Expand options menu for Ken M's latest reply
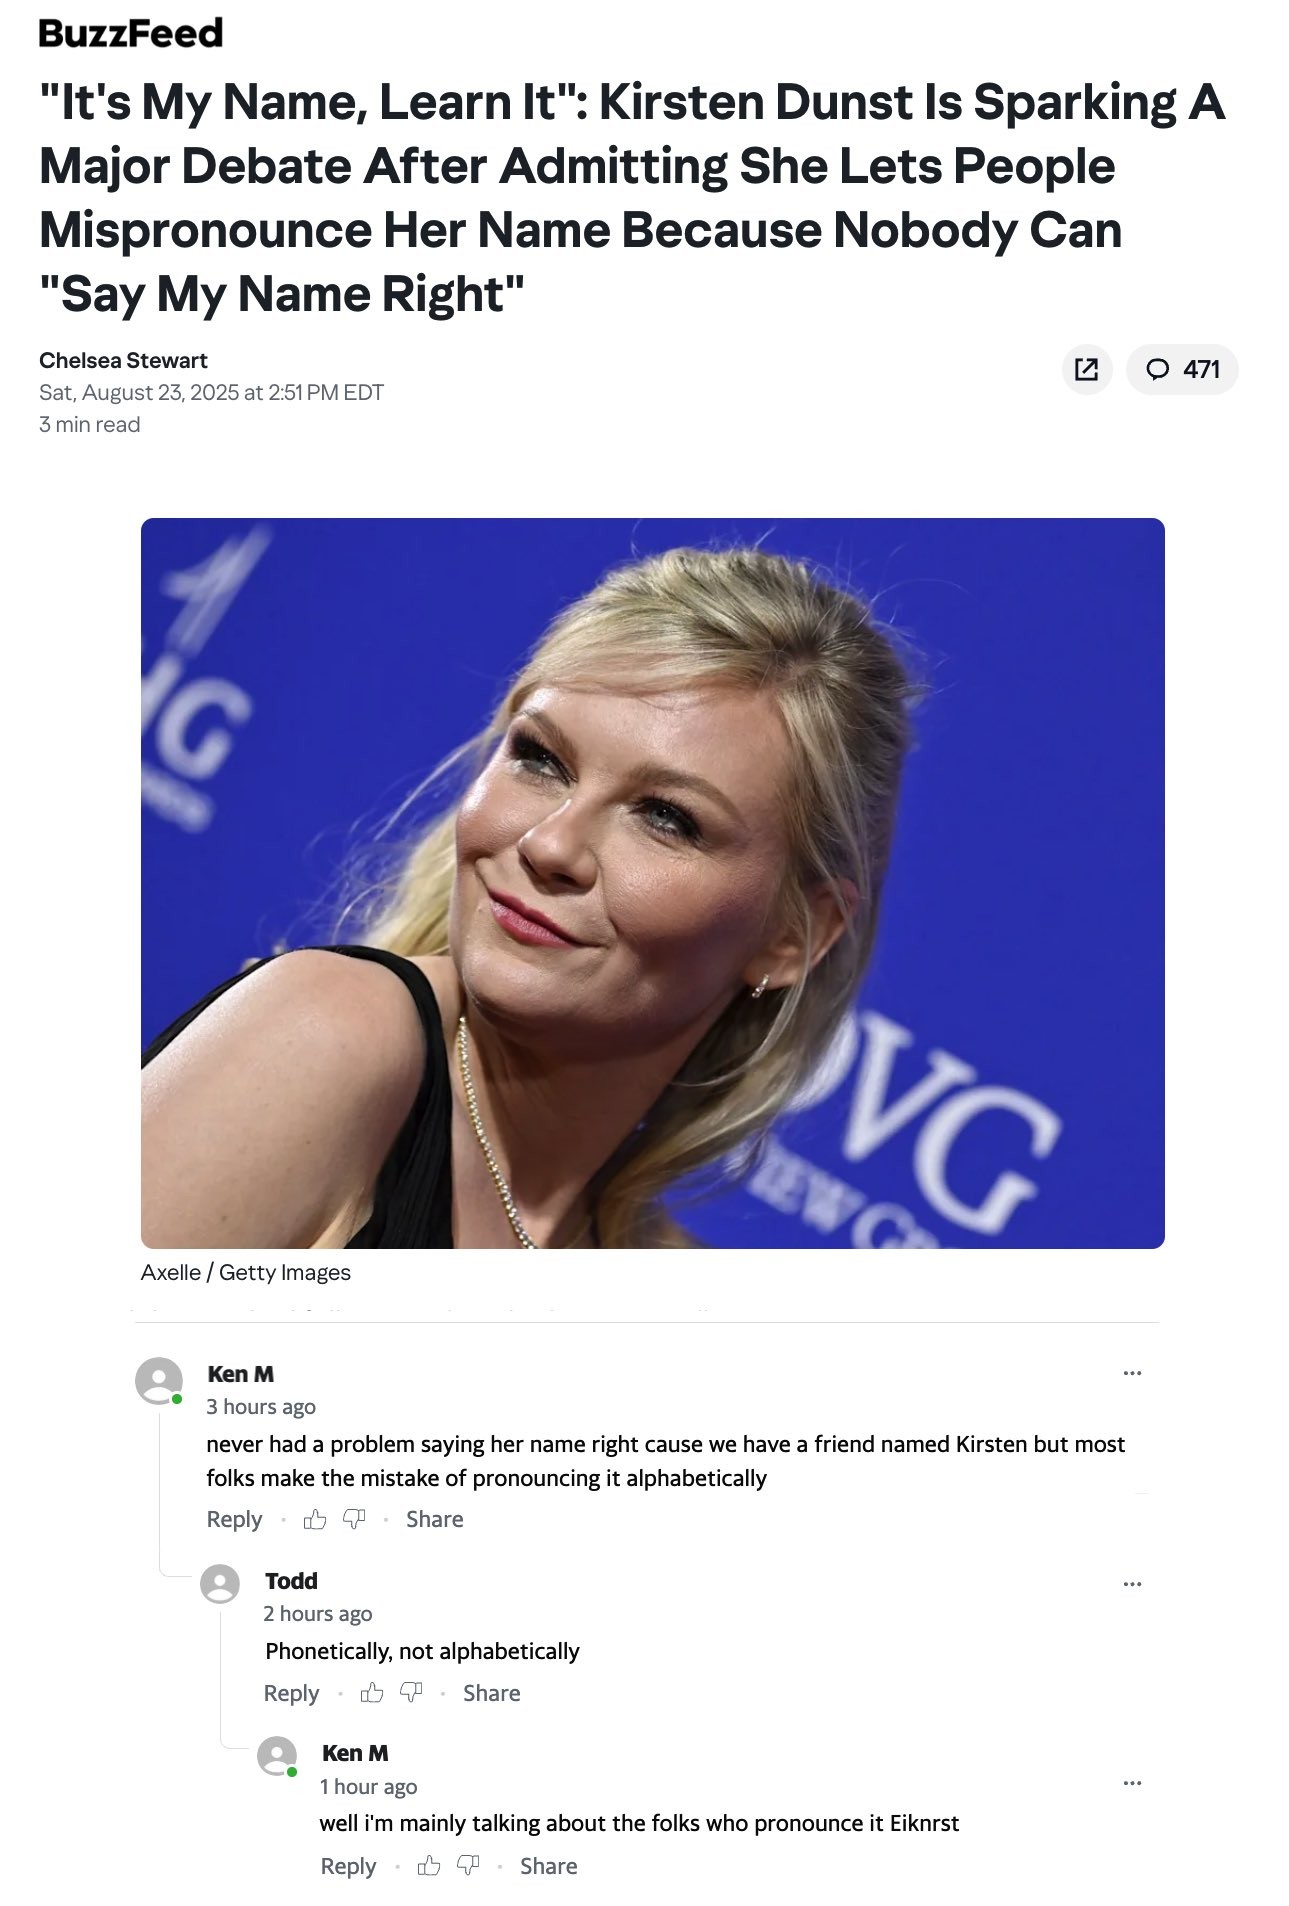The height and width of the screenshot is (1906, 1289). coord(1132,1783)
